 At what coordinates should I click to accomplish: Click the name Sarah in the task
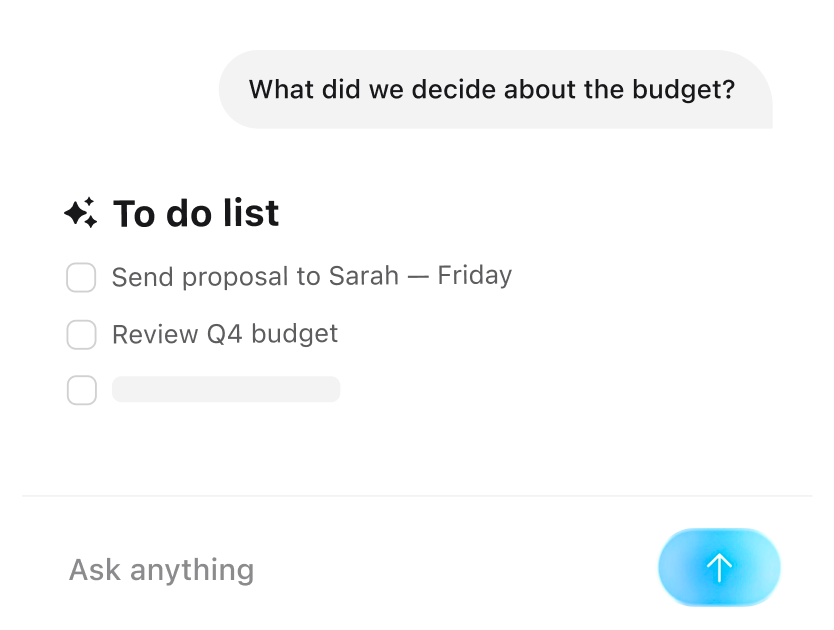(x=364, y=276)
